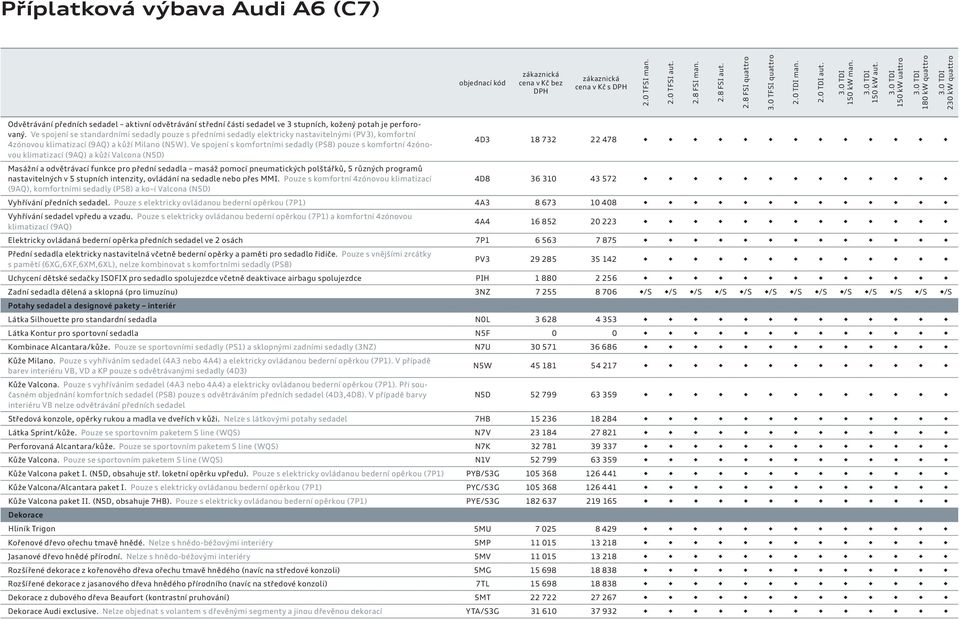
Task: Click order code "5MU"
Action: pyautogui.click(x=482, y=529)
